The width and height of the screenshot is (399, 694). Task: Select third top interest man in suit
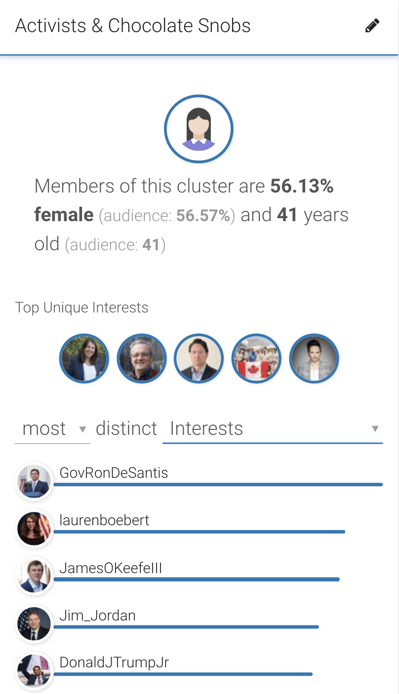(x=199, y=358)
